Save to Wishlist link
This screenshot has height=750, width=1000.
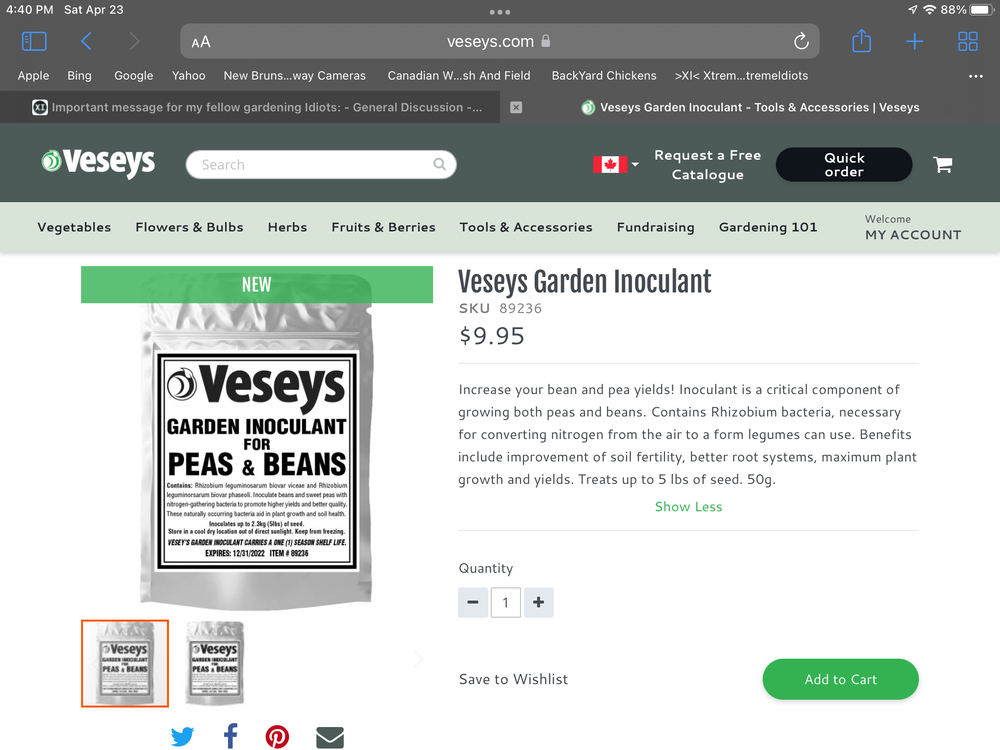pos(513,679)
